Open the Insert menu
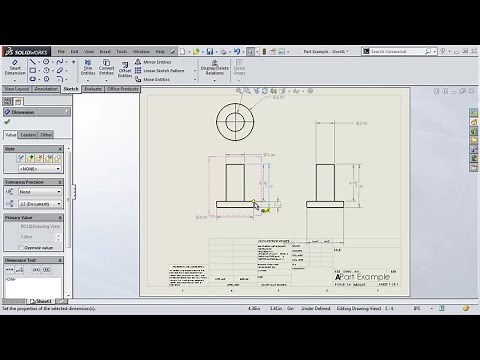The image size is (480, 360). pos(105,52)
